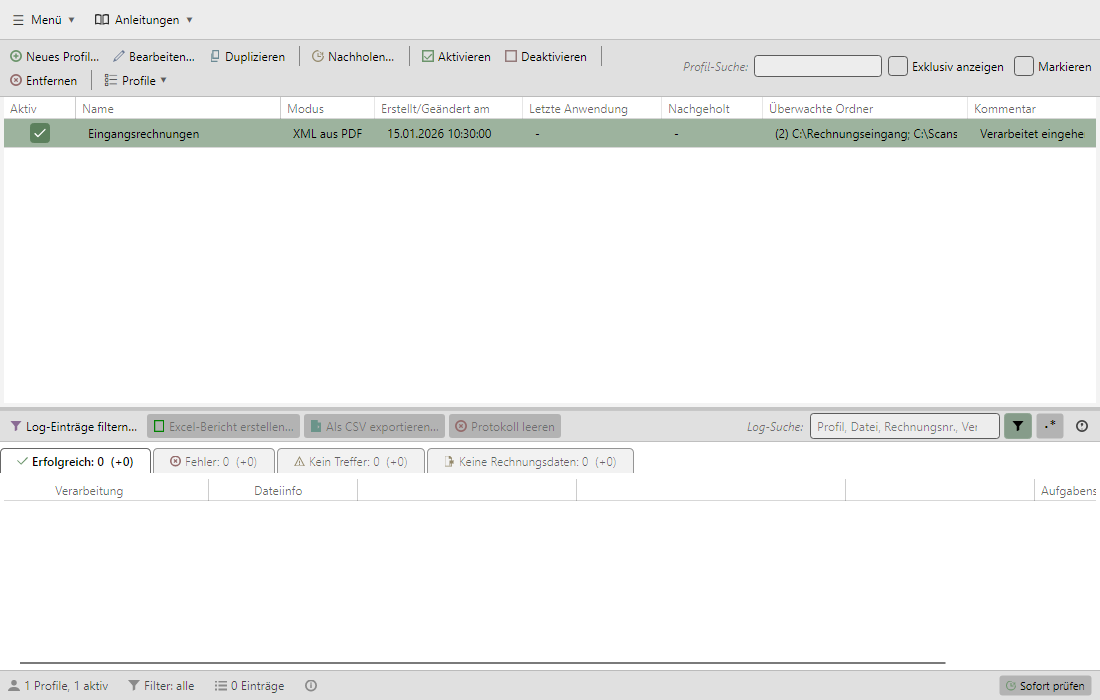Click the Sofort prüfen button

coord(1045,686)
